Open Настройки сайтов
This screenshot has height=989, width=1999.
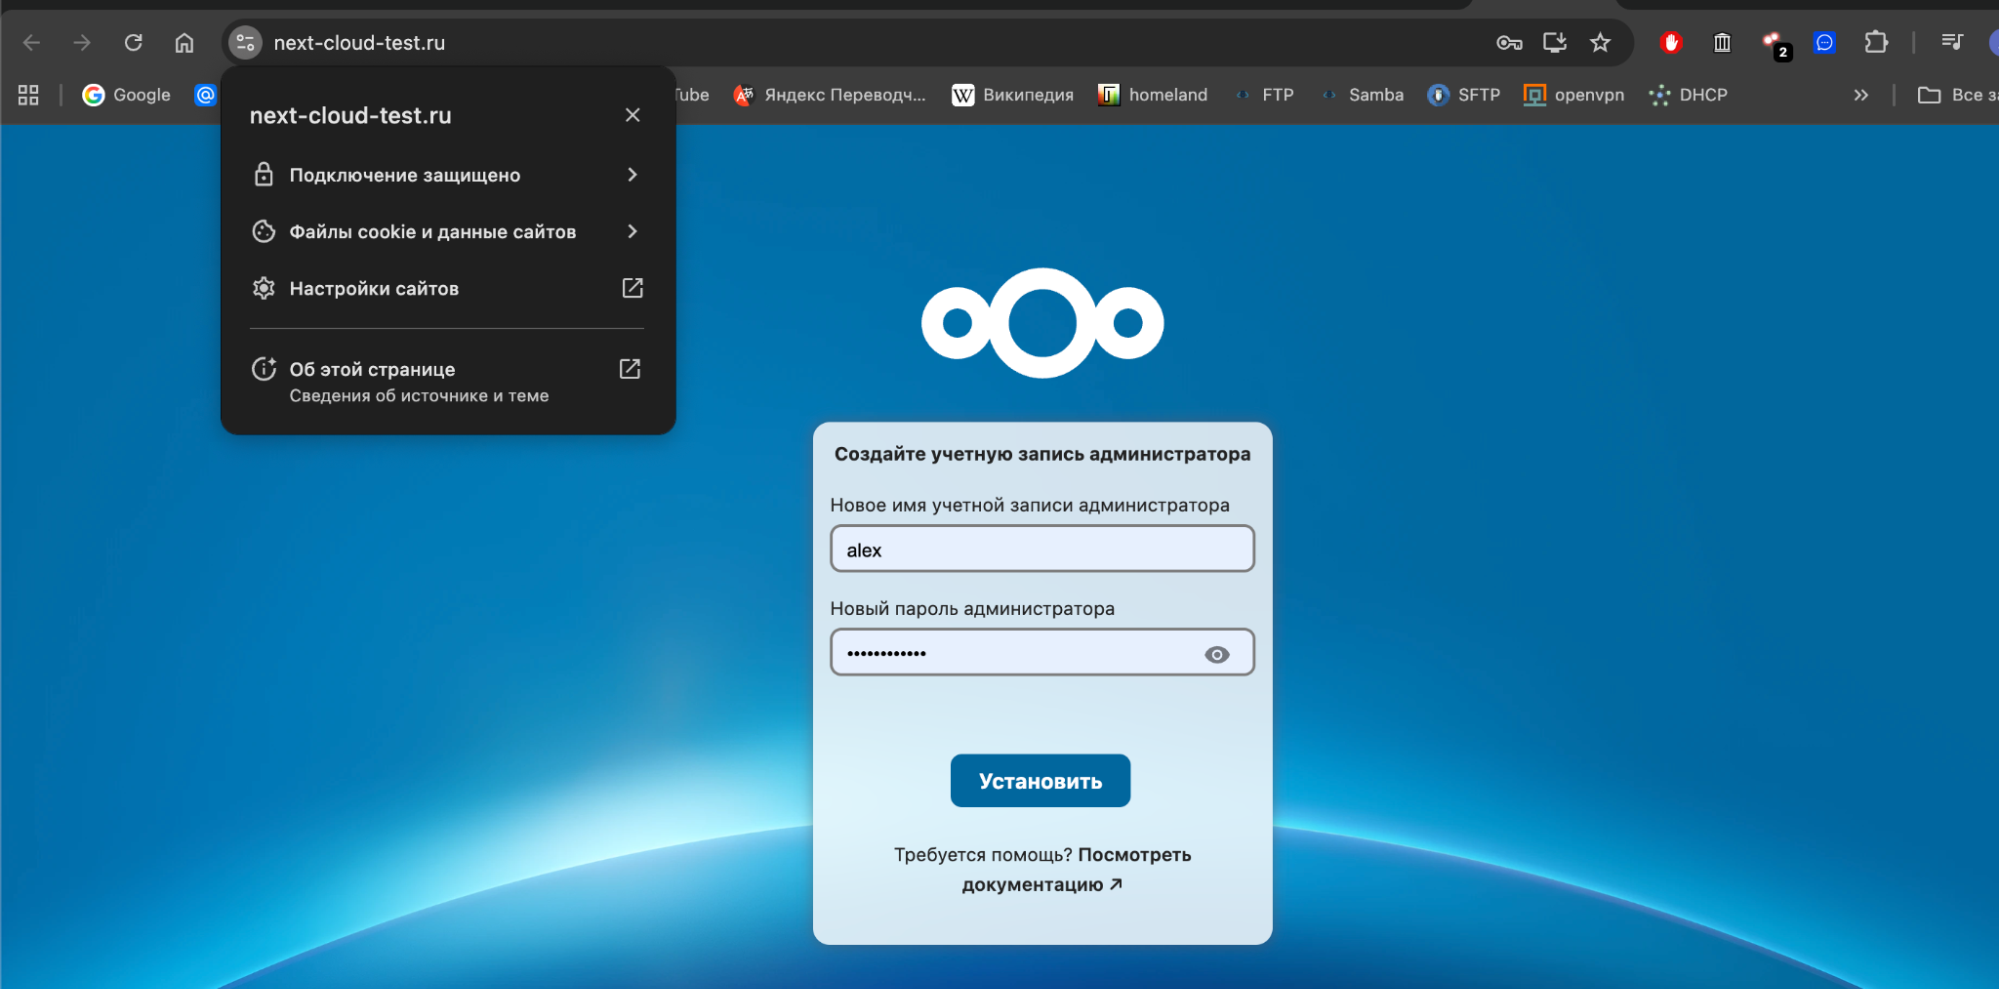(447, 289)
